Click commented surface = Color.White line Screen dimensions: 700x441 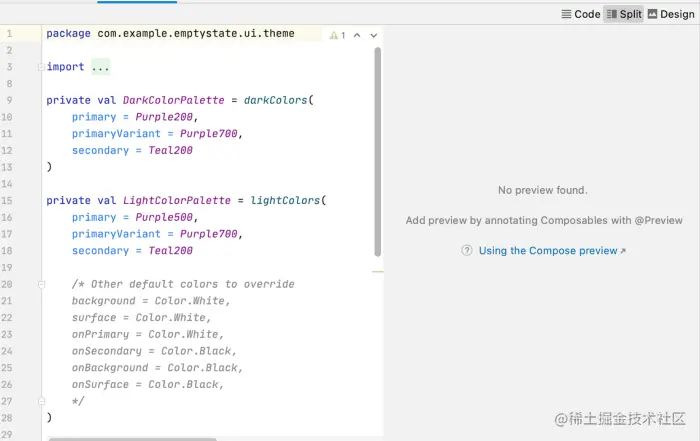pyautogui.click(x=142, y=318)
